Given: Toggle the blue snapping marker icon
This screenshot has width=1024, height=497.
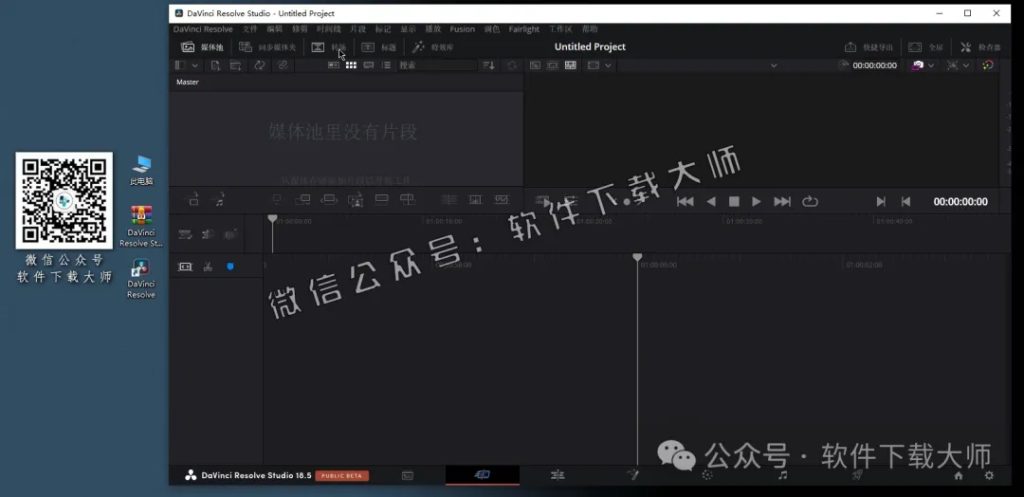Looking at the screenshot, I should coord(230,266).
